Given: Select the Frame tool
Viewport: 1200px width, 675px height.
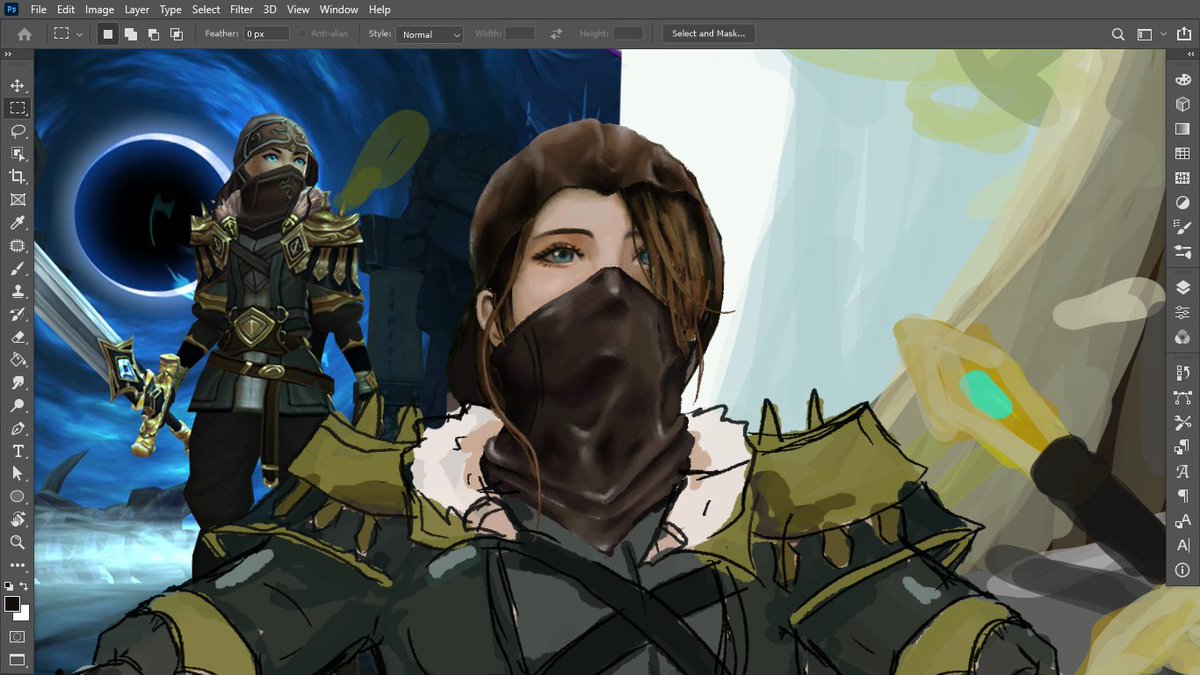Looking at the screenshot, I should click(17, 200).
